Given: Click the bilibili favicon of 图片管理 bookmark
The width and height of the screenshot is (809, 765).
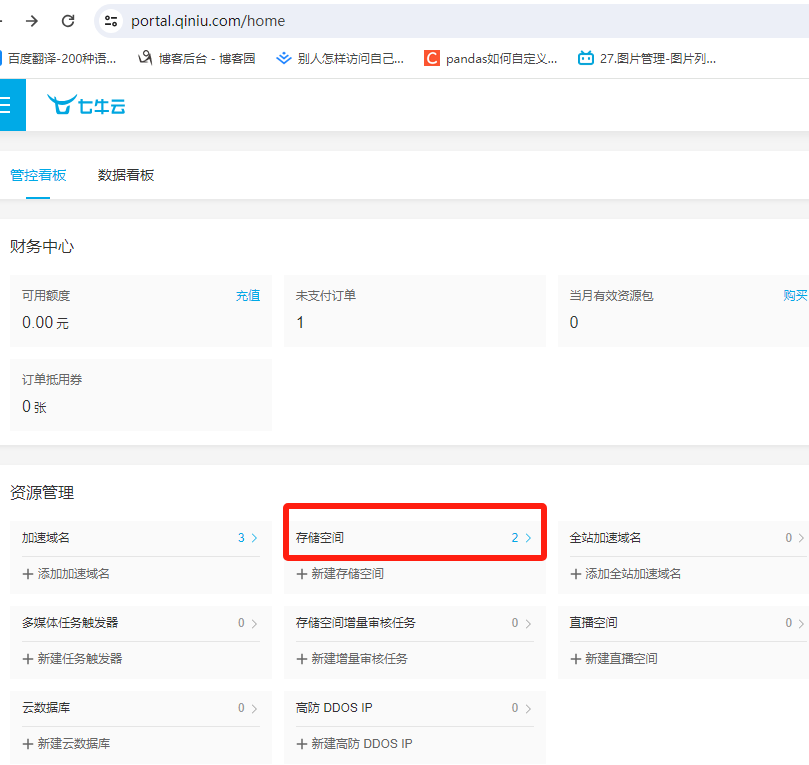Looking at the screenshot, I should tap(586, 58).
